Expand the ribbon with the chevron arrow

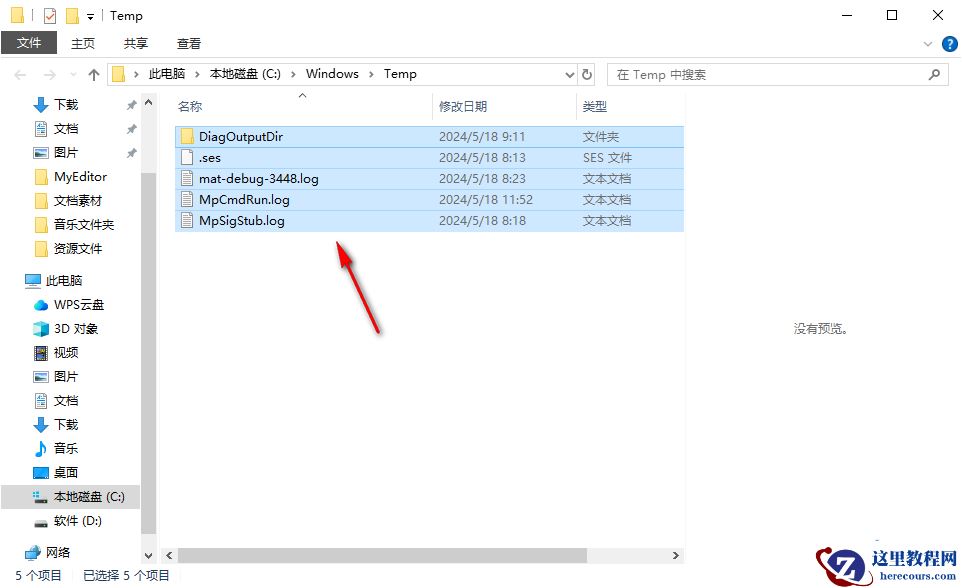point(928,43)
